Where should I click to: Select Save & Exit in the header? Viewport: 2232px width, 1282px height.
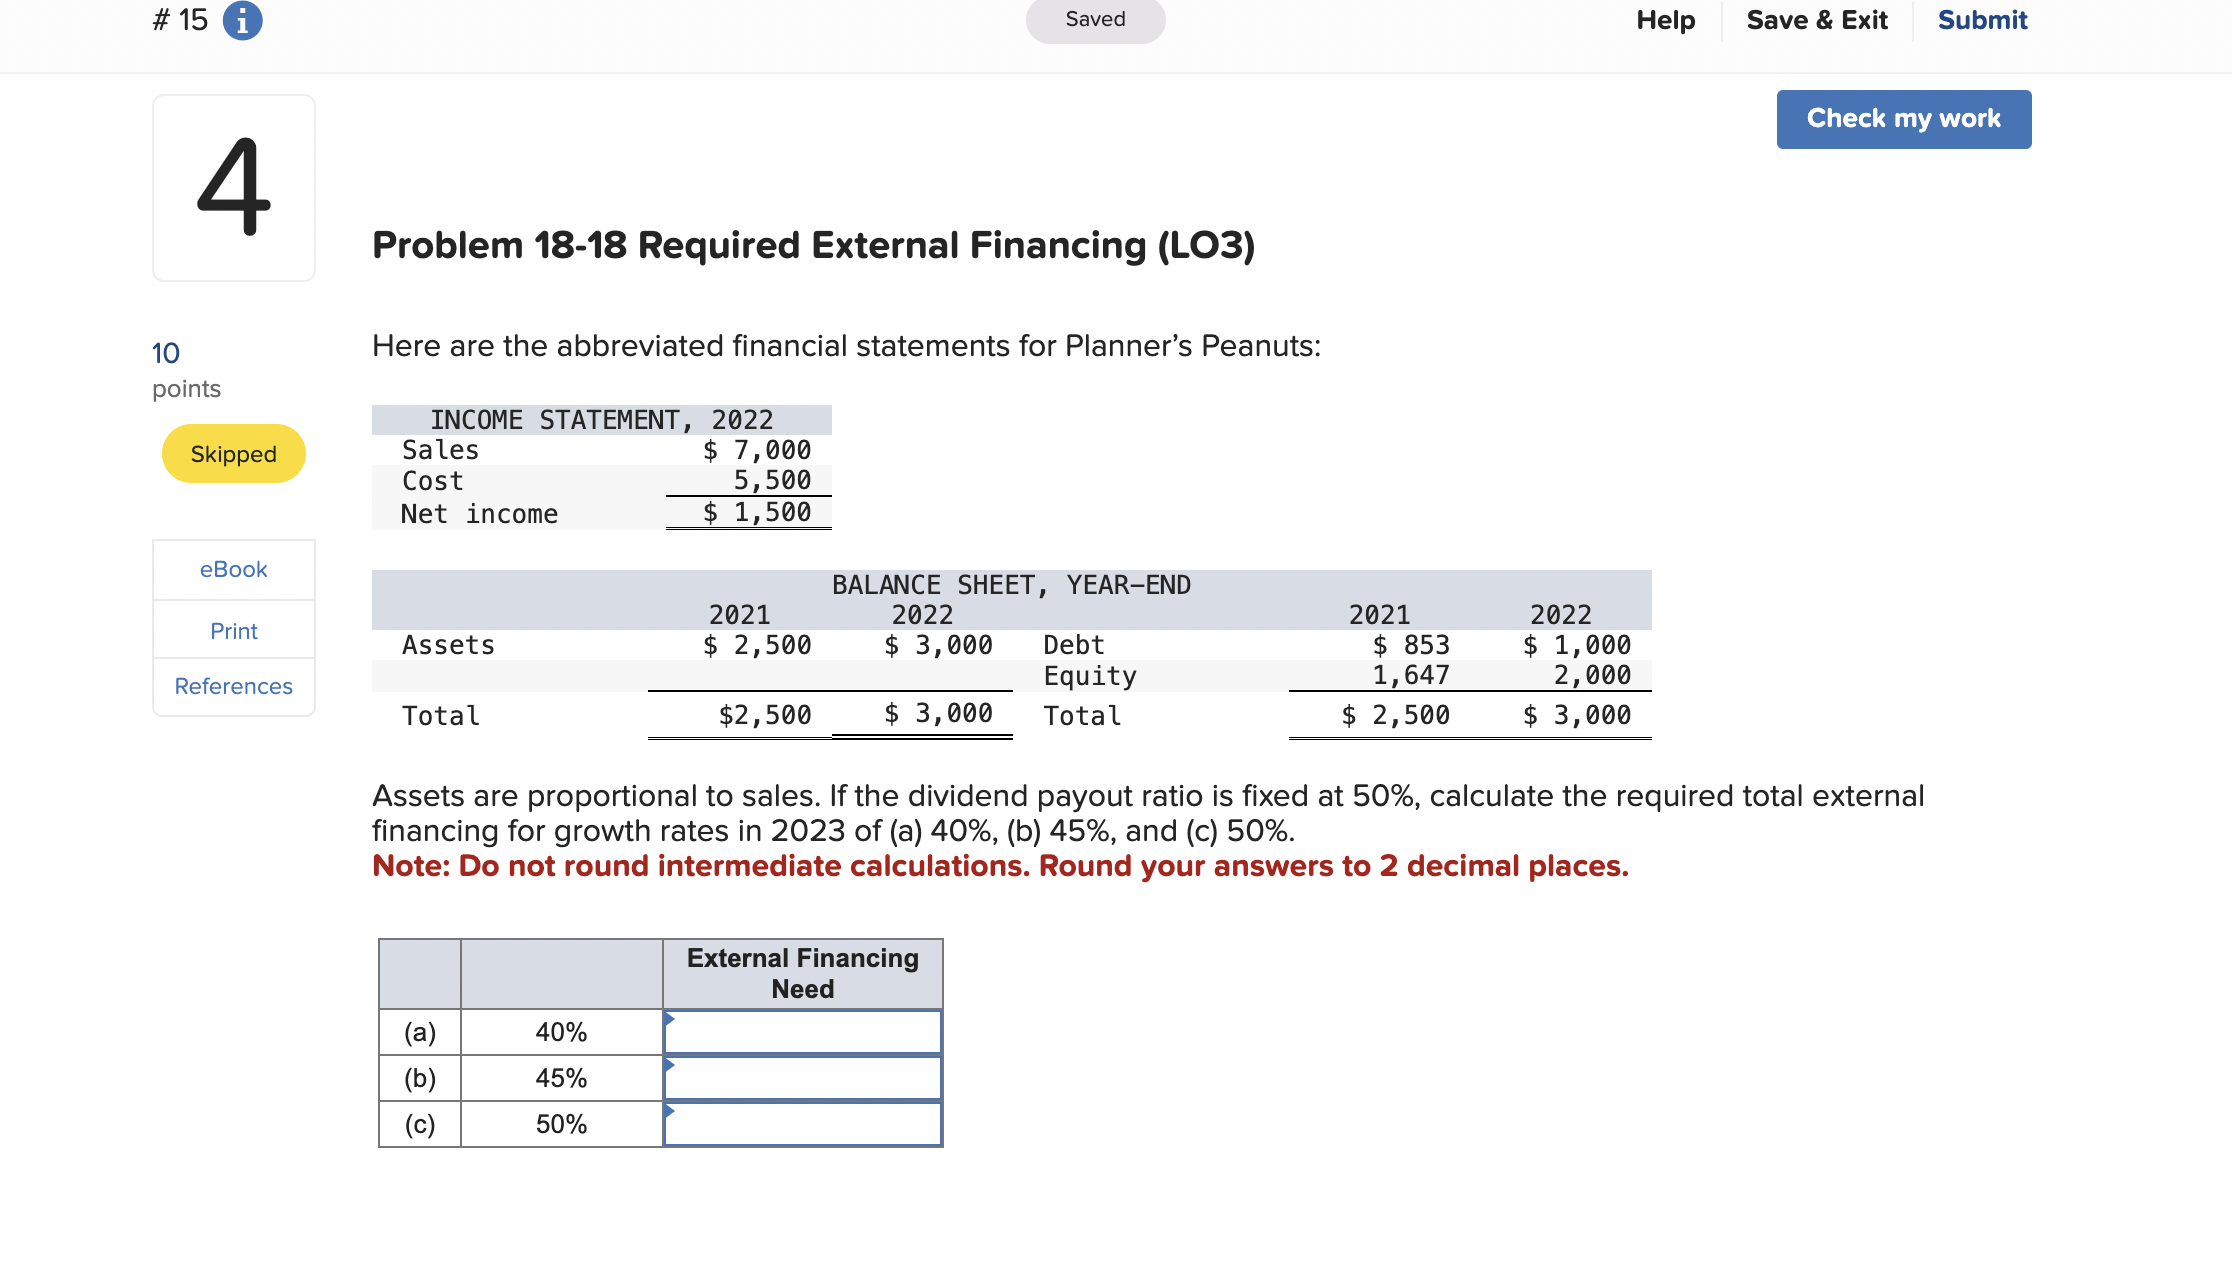(x=1816, y=20)
